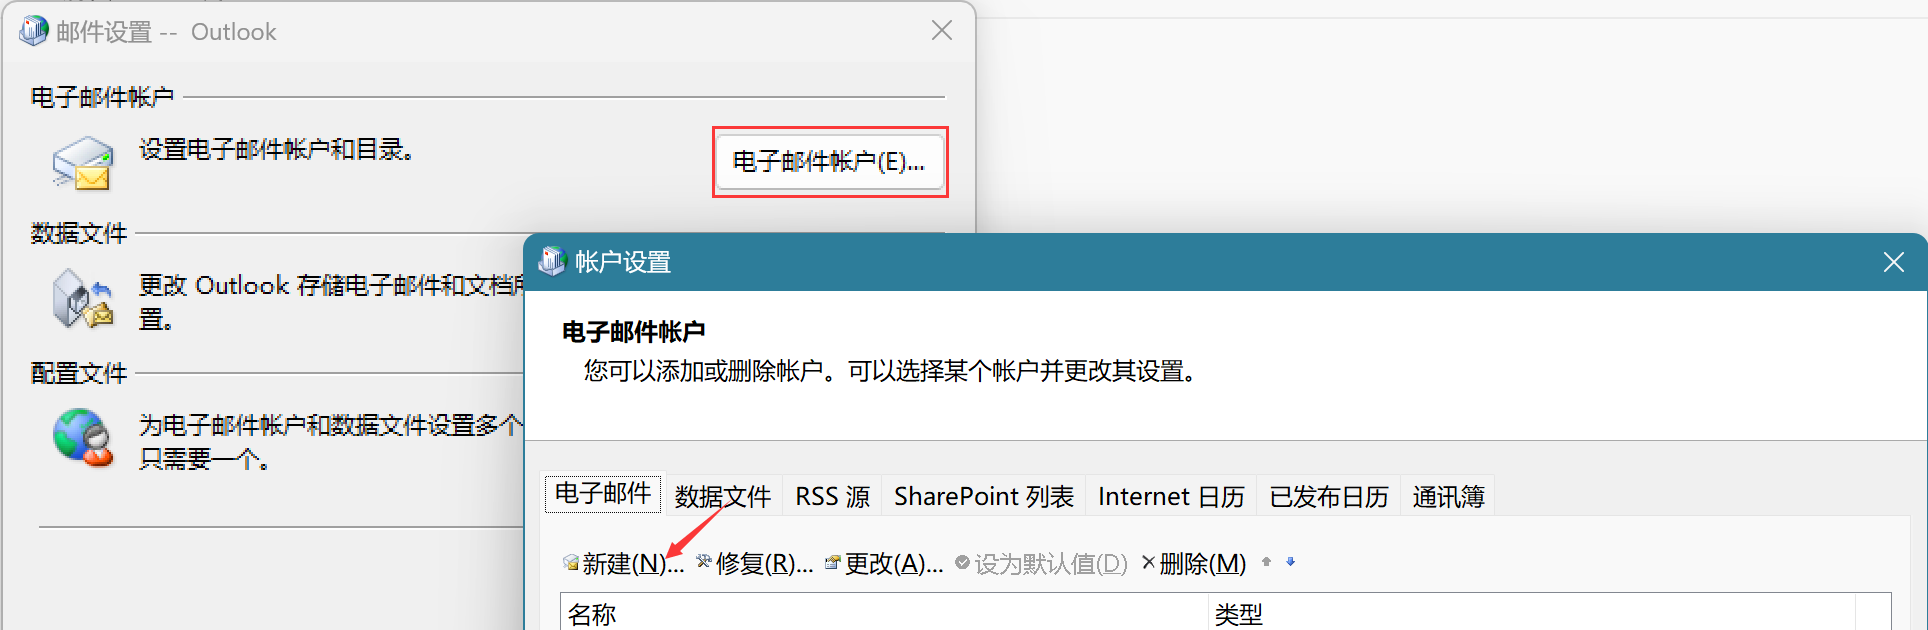Click the move up arrow icon

click(x=1266, y=562)
